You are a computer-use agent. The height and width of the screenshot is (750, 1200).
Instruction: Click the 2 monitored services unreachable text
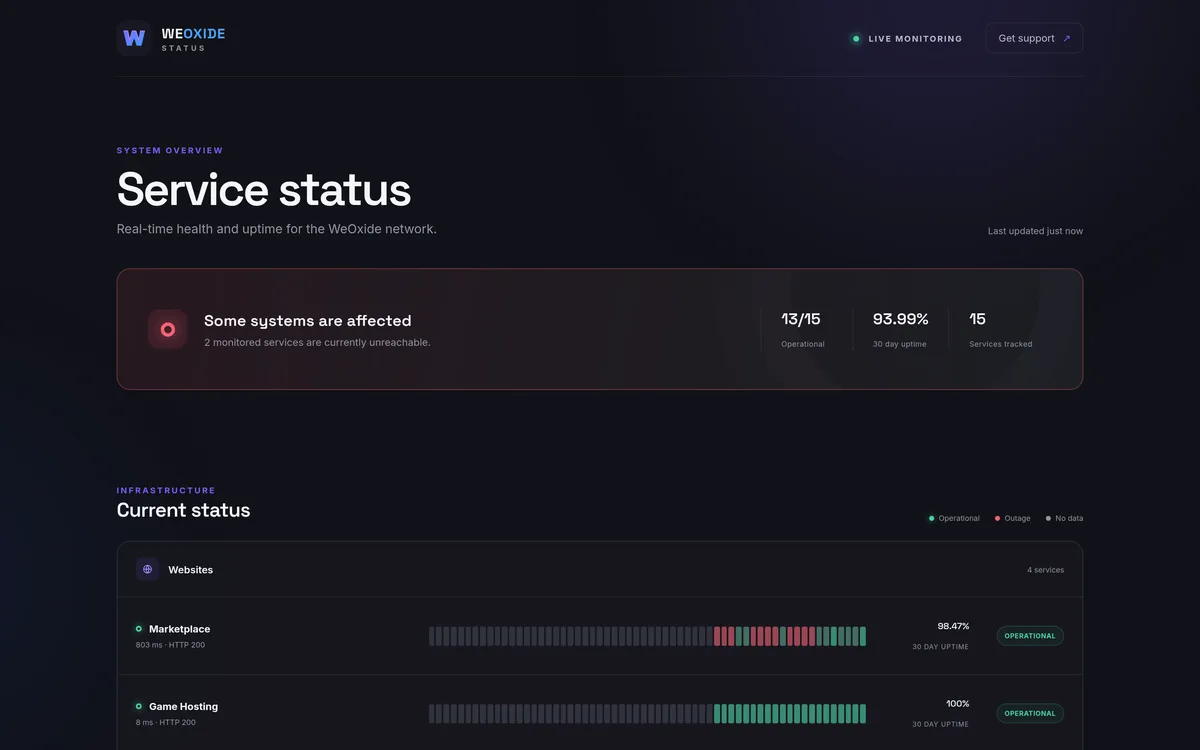[317, 342]
